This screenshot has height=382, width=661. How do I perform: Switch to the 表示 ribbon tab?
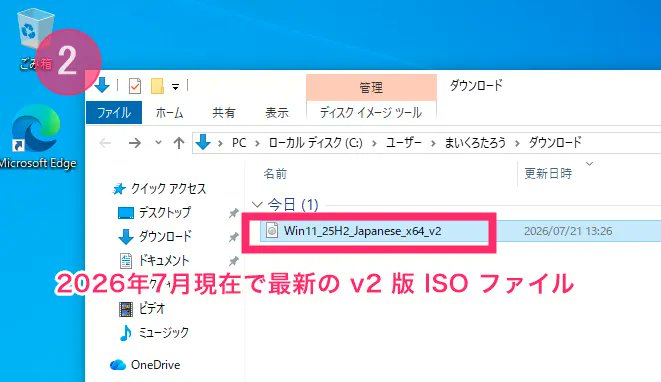(277, 113)
